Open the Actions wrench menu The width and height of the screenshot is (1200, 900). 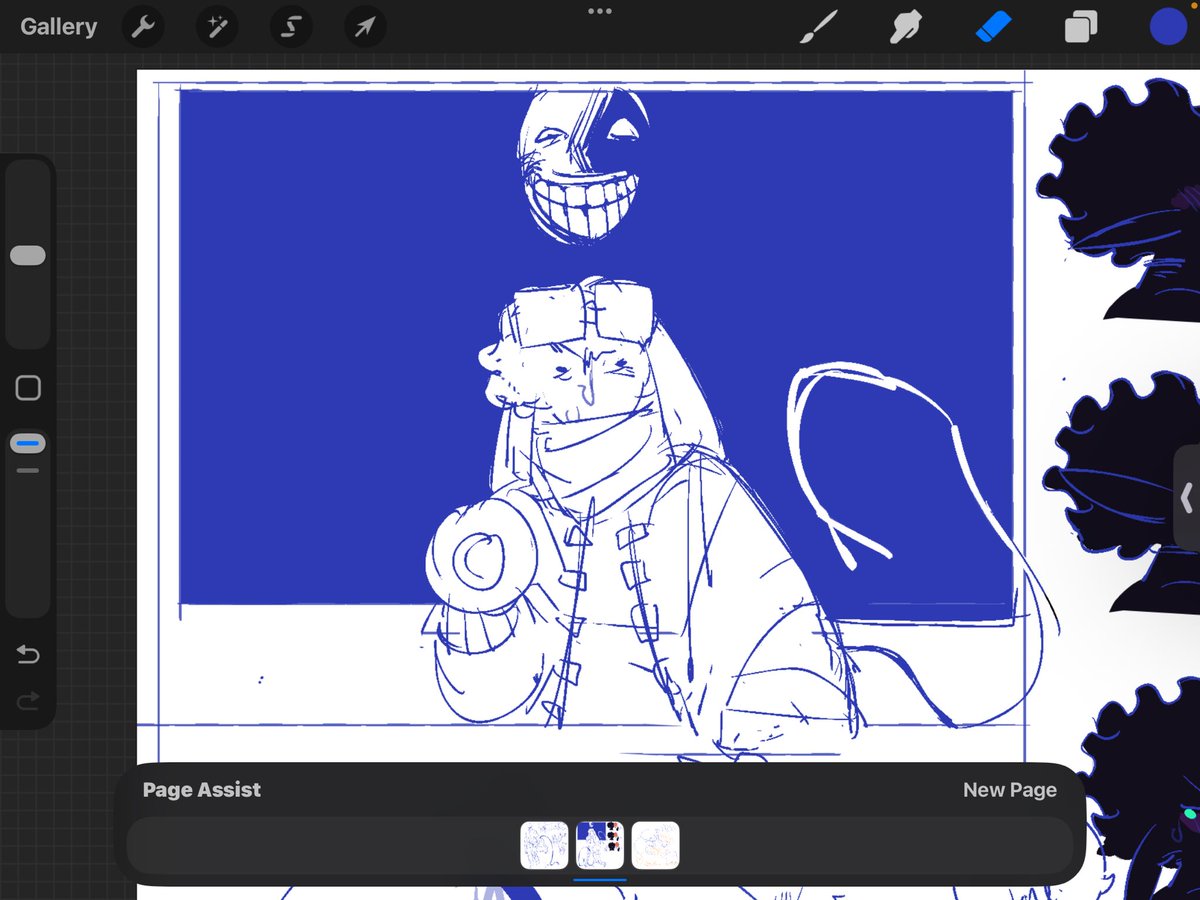click(143, 27)
